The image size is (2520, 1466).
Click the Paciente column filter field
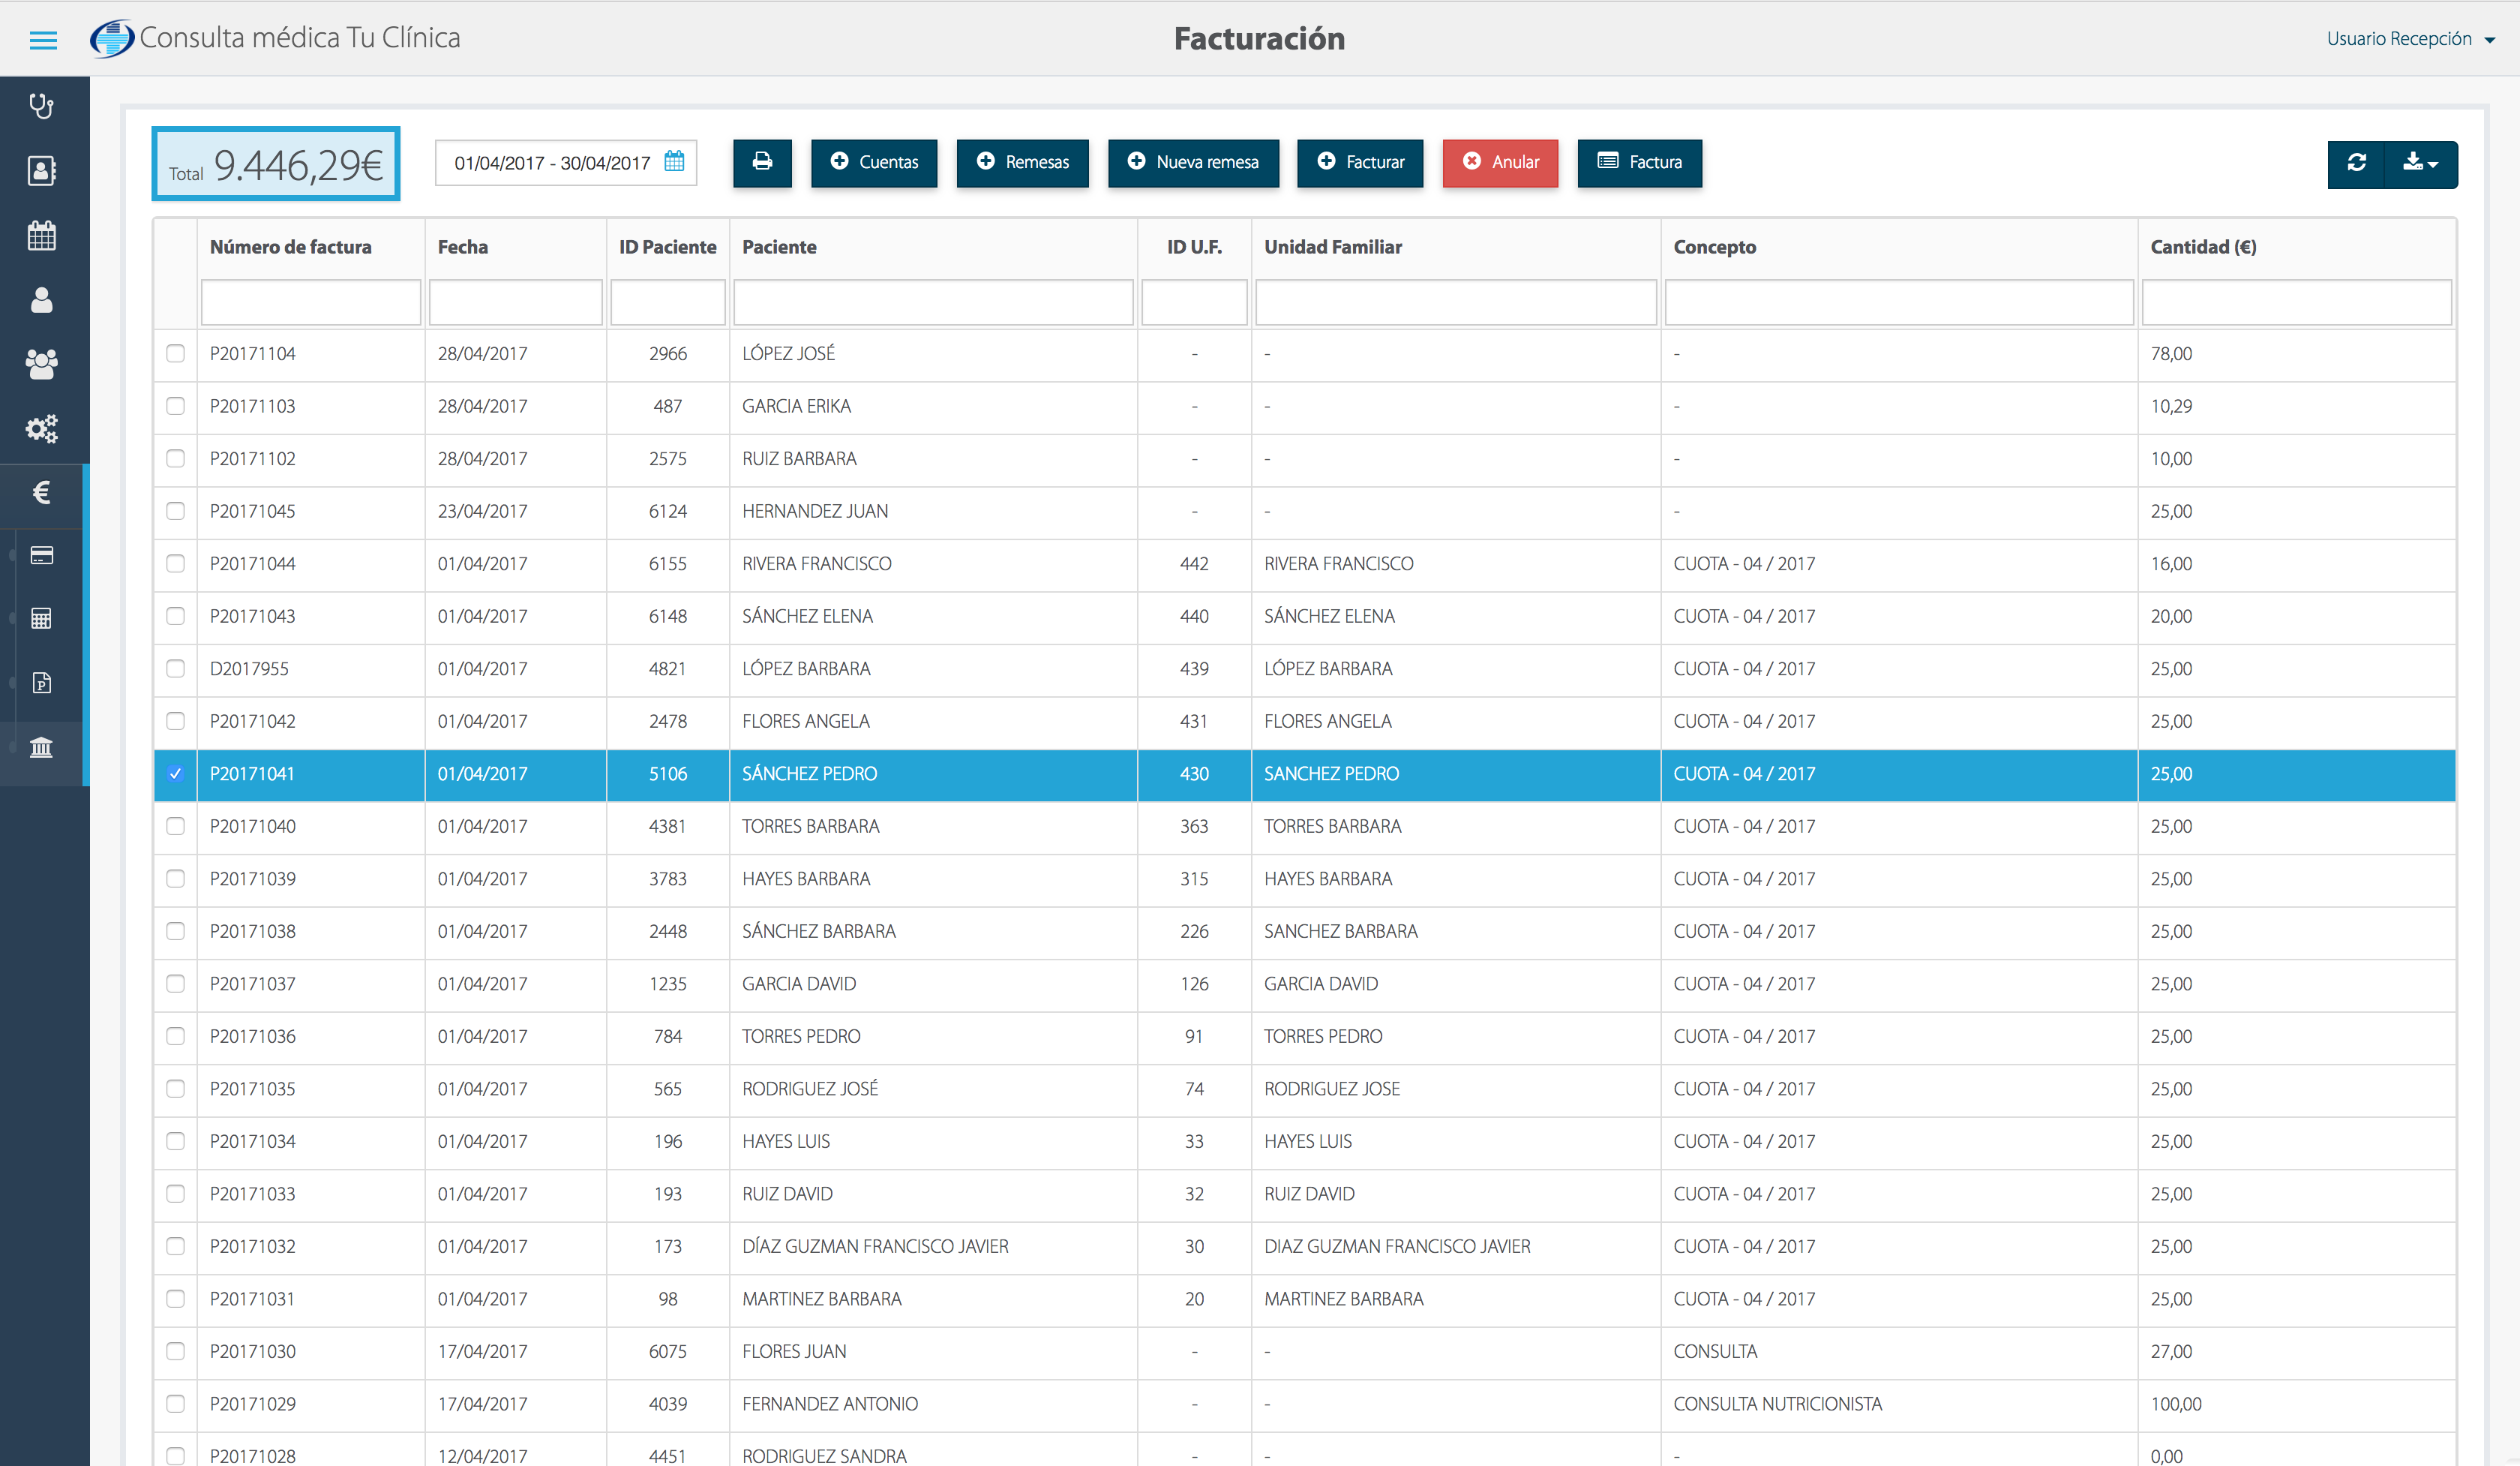[x=932, y=302]
